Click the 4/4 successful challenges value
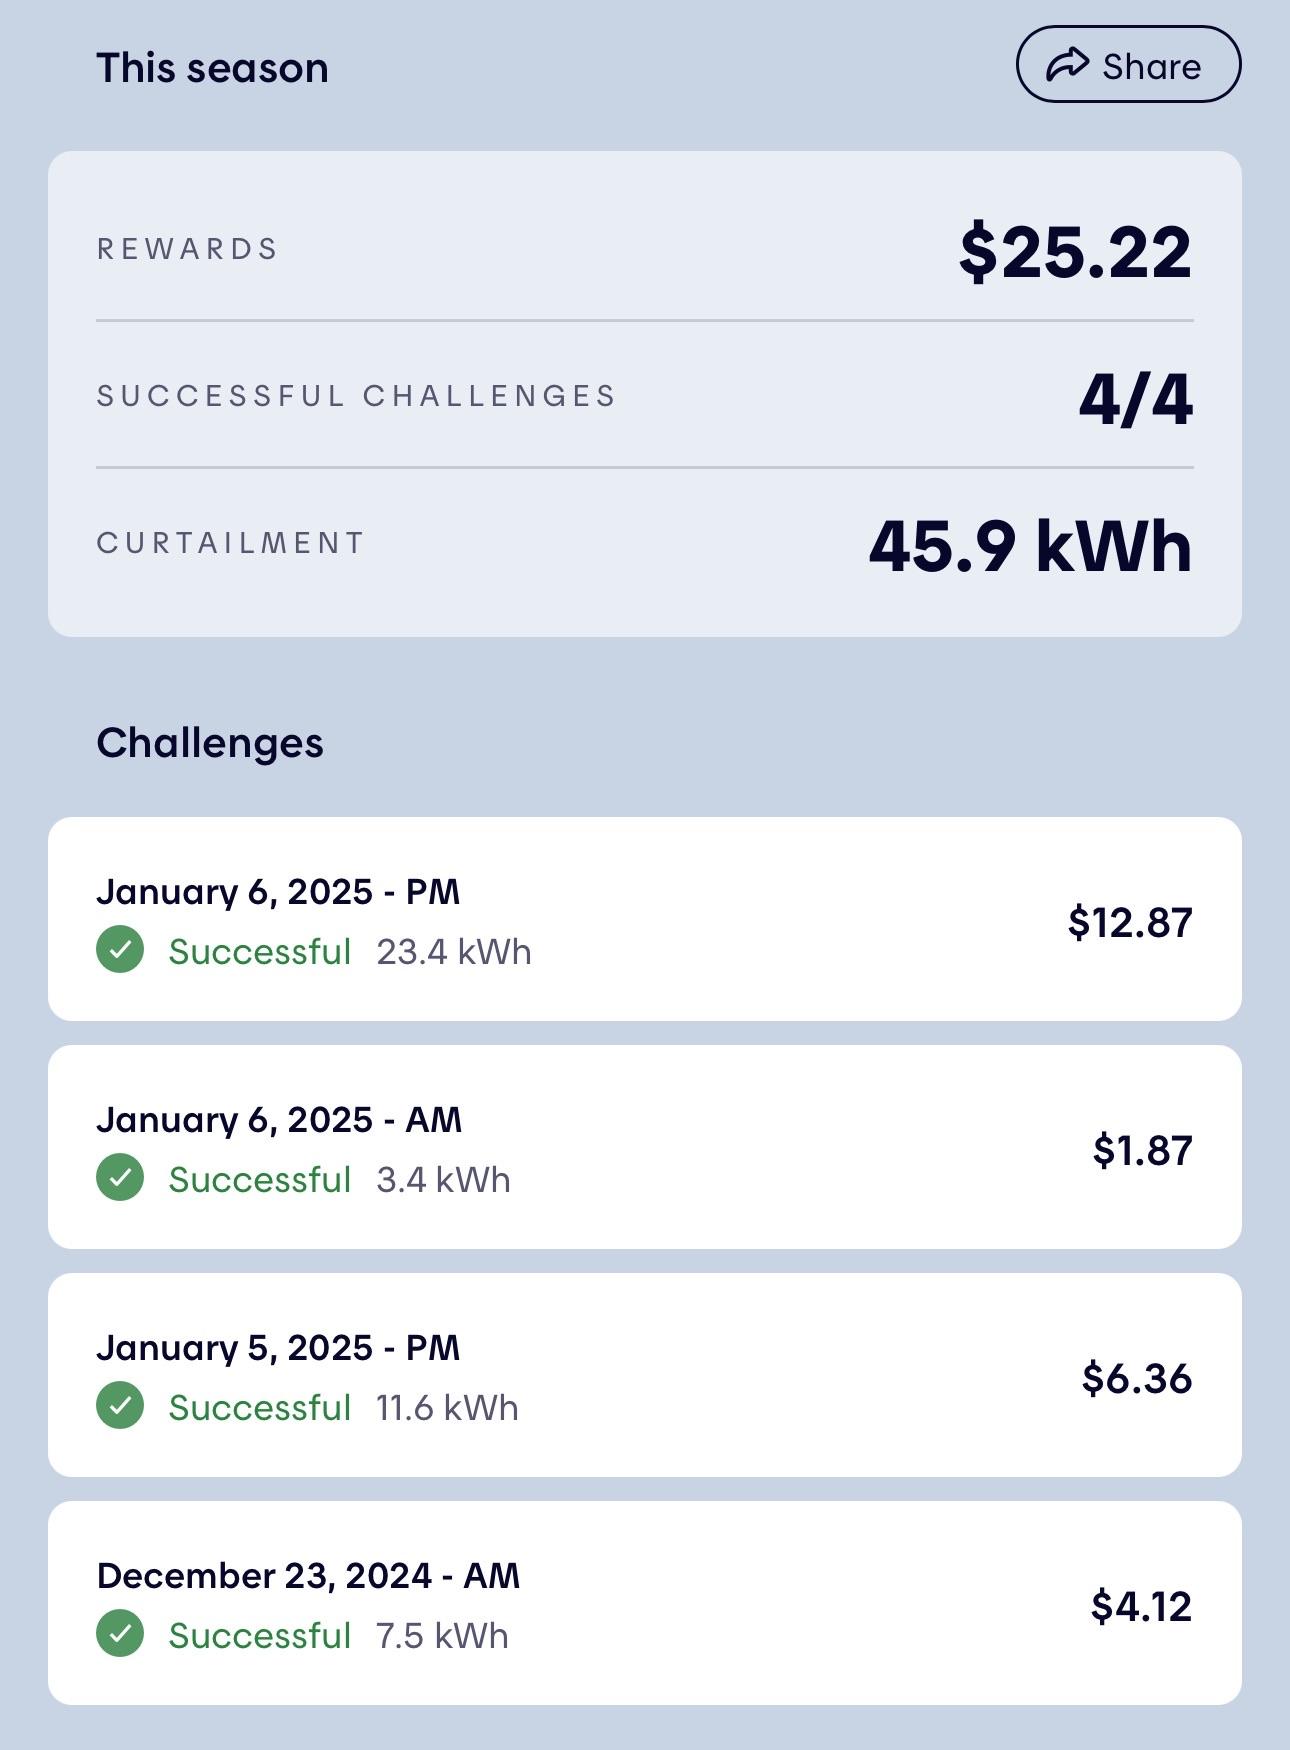1290x1750 pixels. point(1136,399)
